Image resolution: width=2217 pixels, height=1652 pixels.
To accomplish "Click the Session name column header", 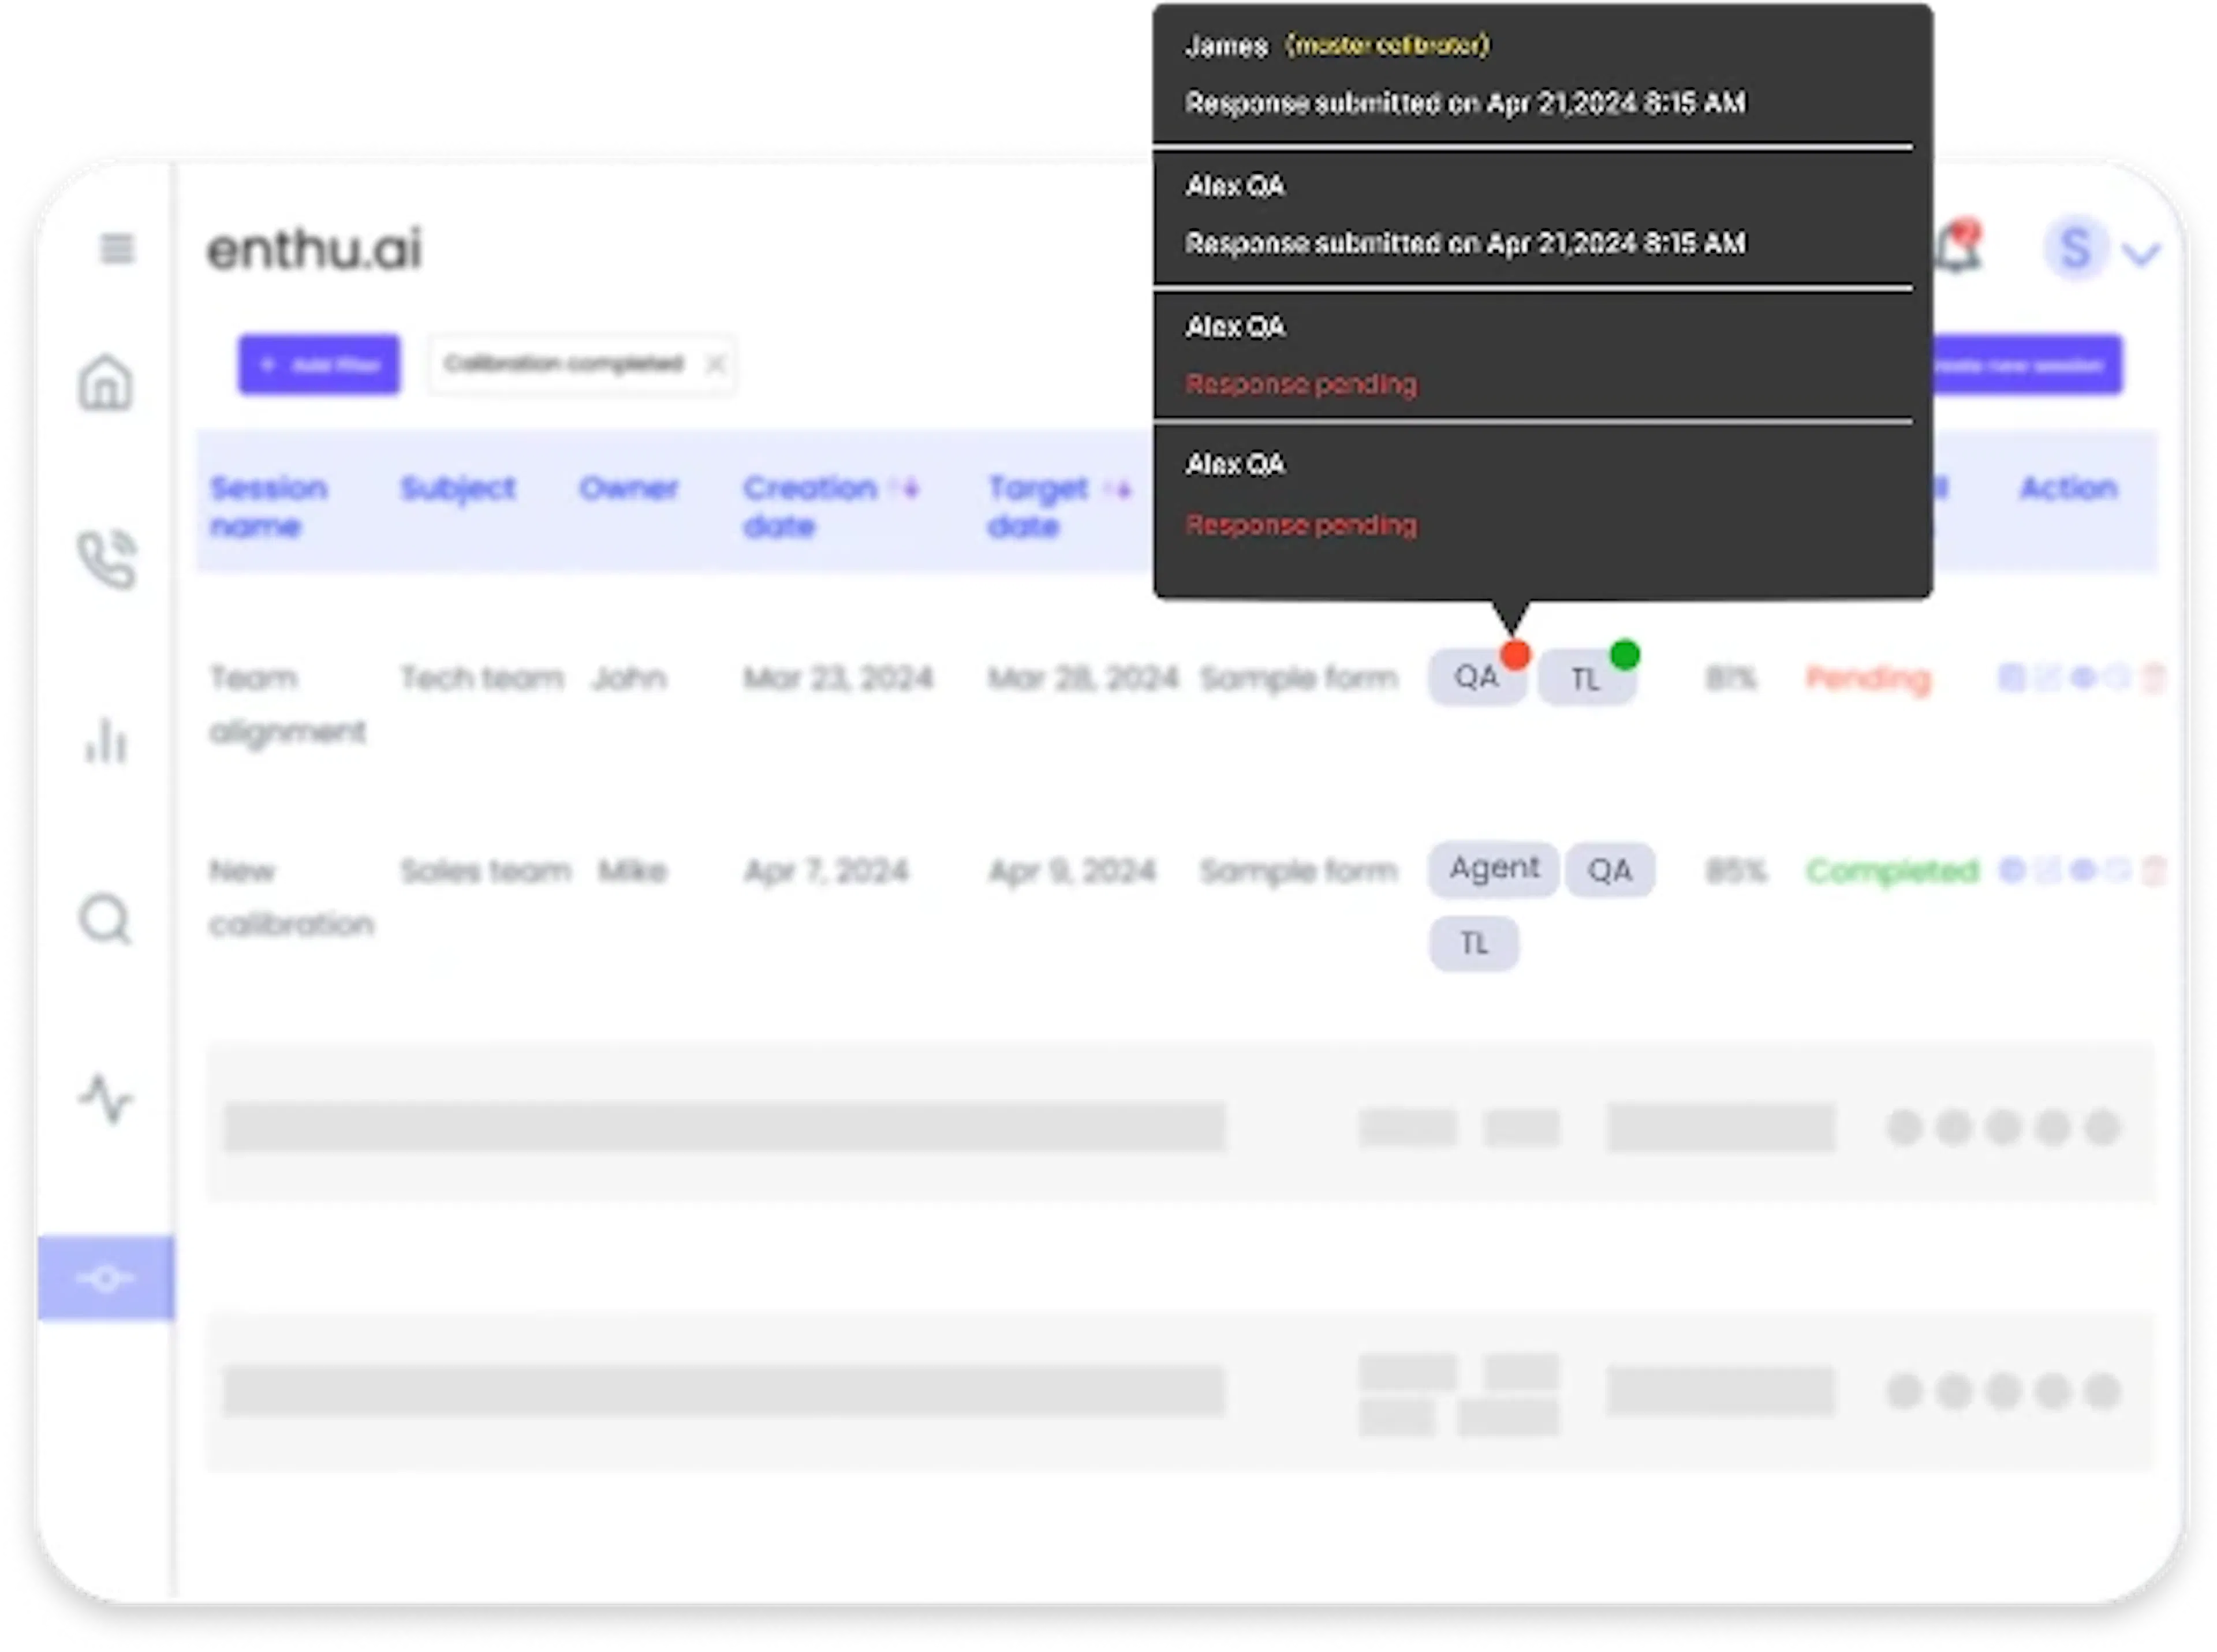I will pos(268,507).
